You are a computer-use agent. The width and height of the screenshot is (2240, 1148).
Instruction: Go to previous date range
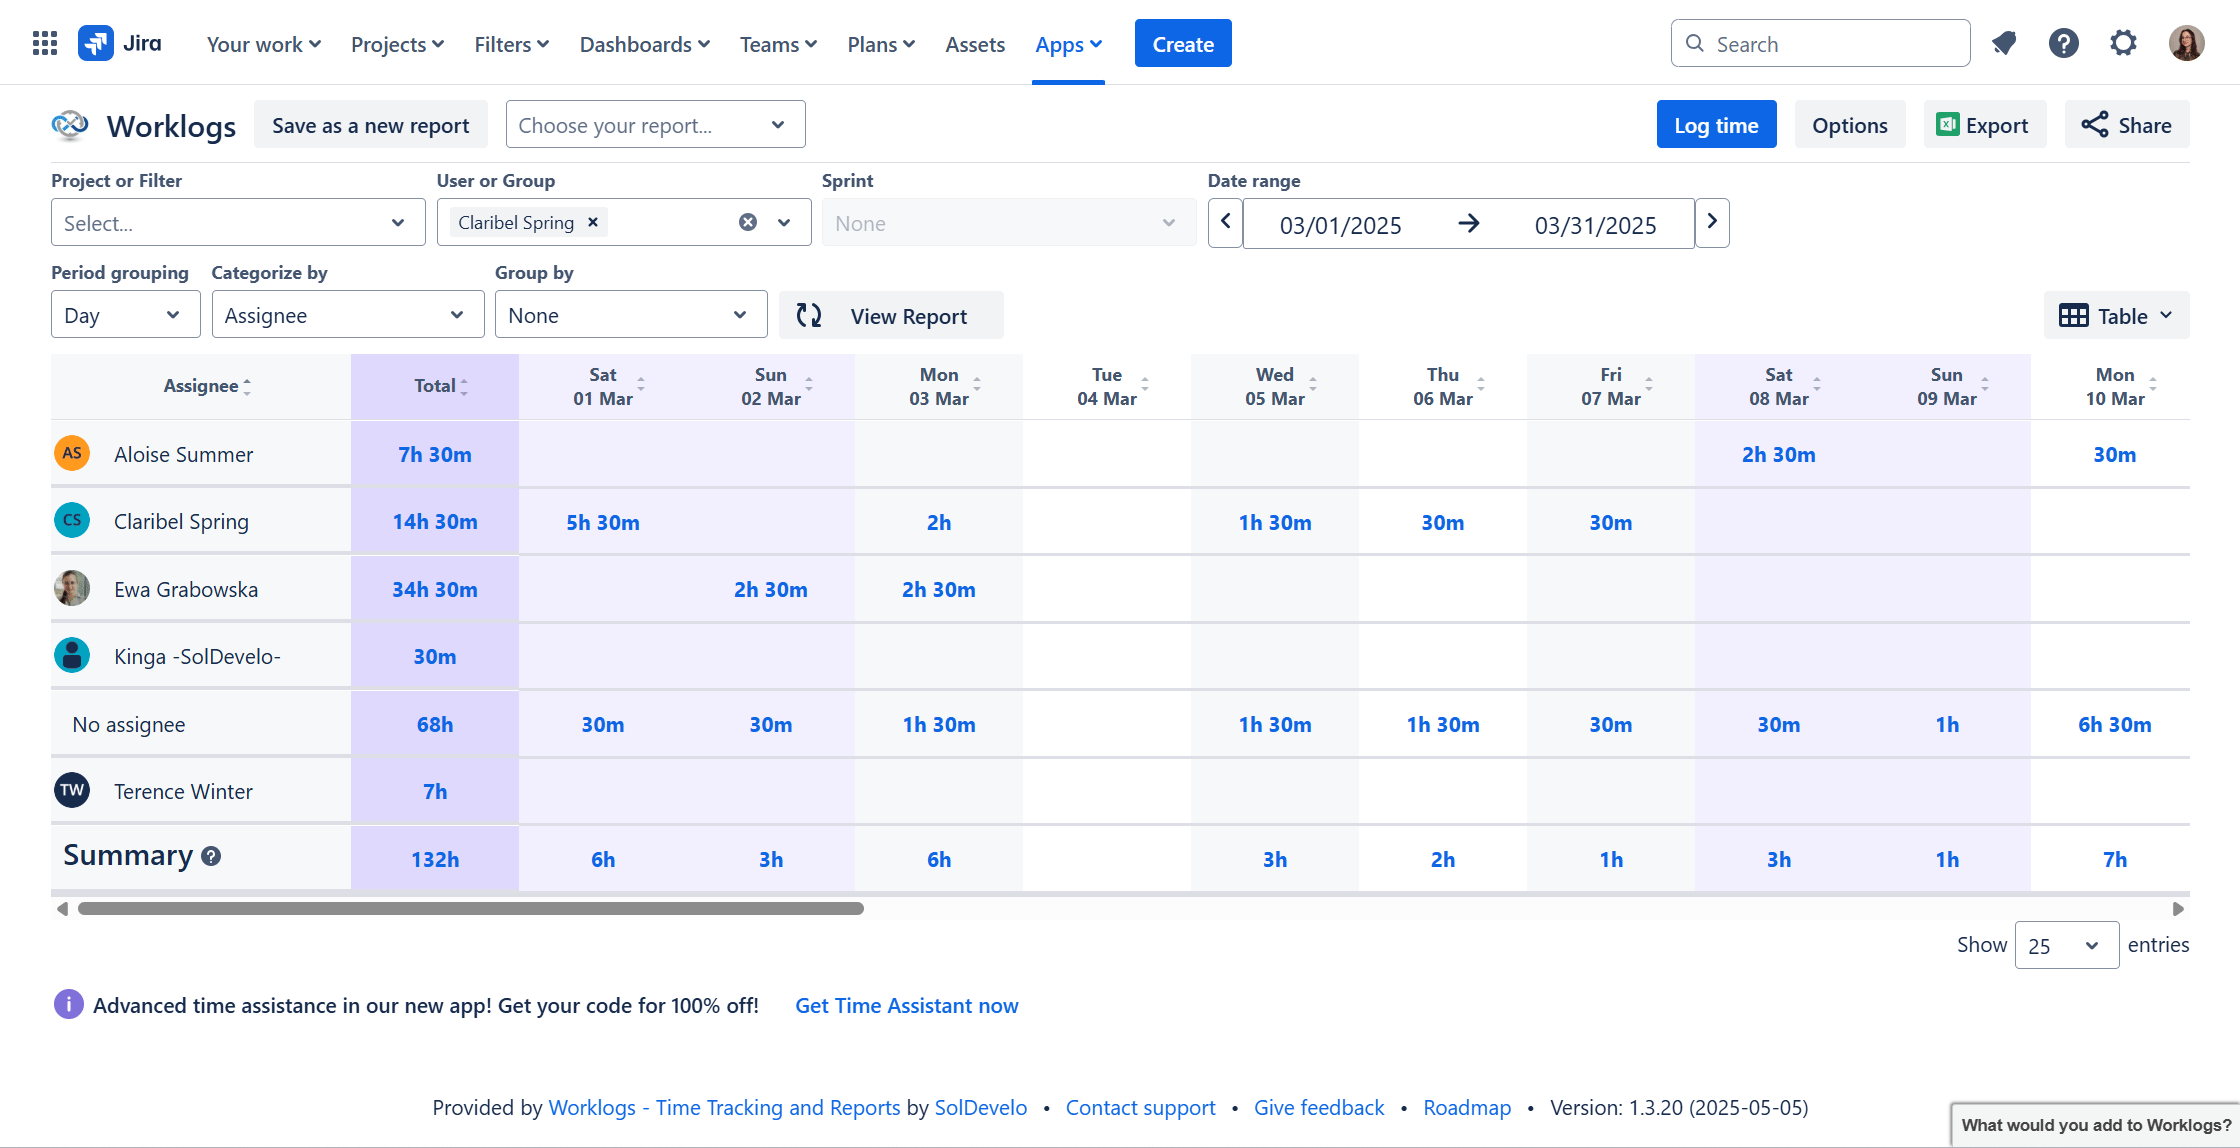[x=1225, y=222]
